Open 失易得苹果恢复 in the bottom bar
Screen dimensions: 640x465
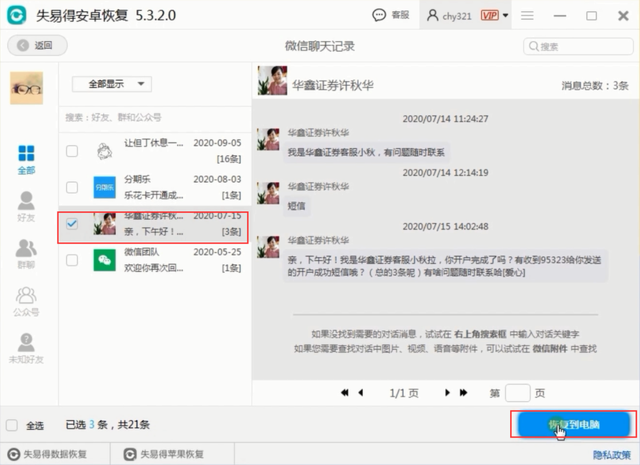pos(164,454)
